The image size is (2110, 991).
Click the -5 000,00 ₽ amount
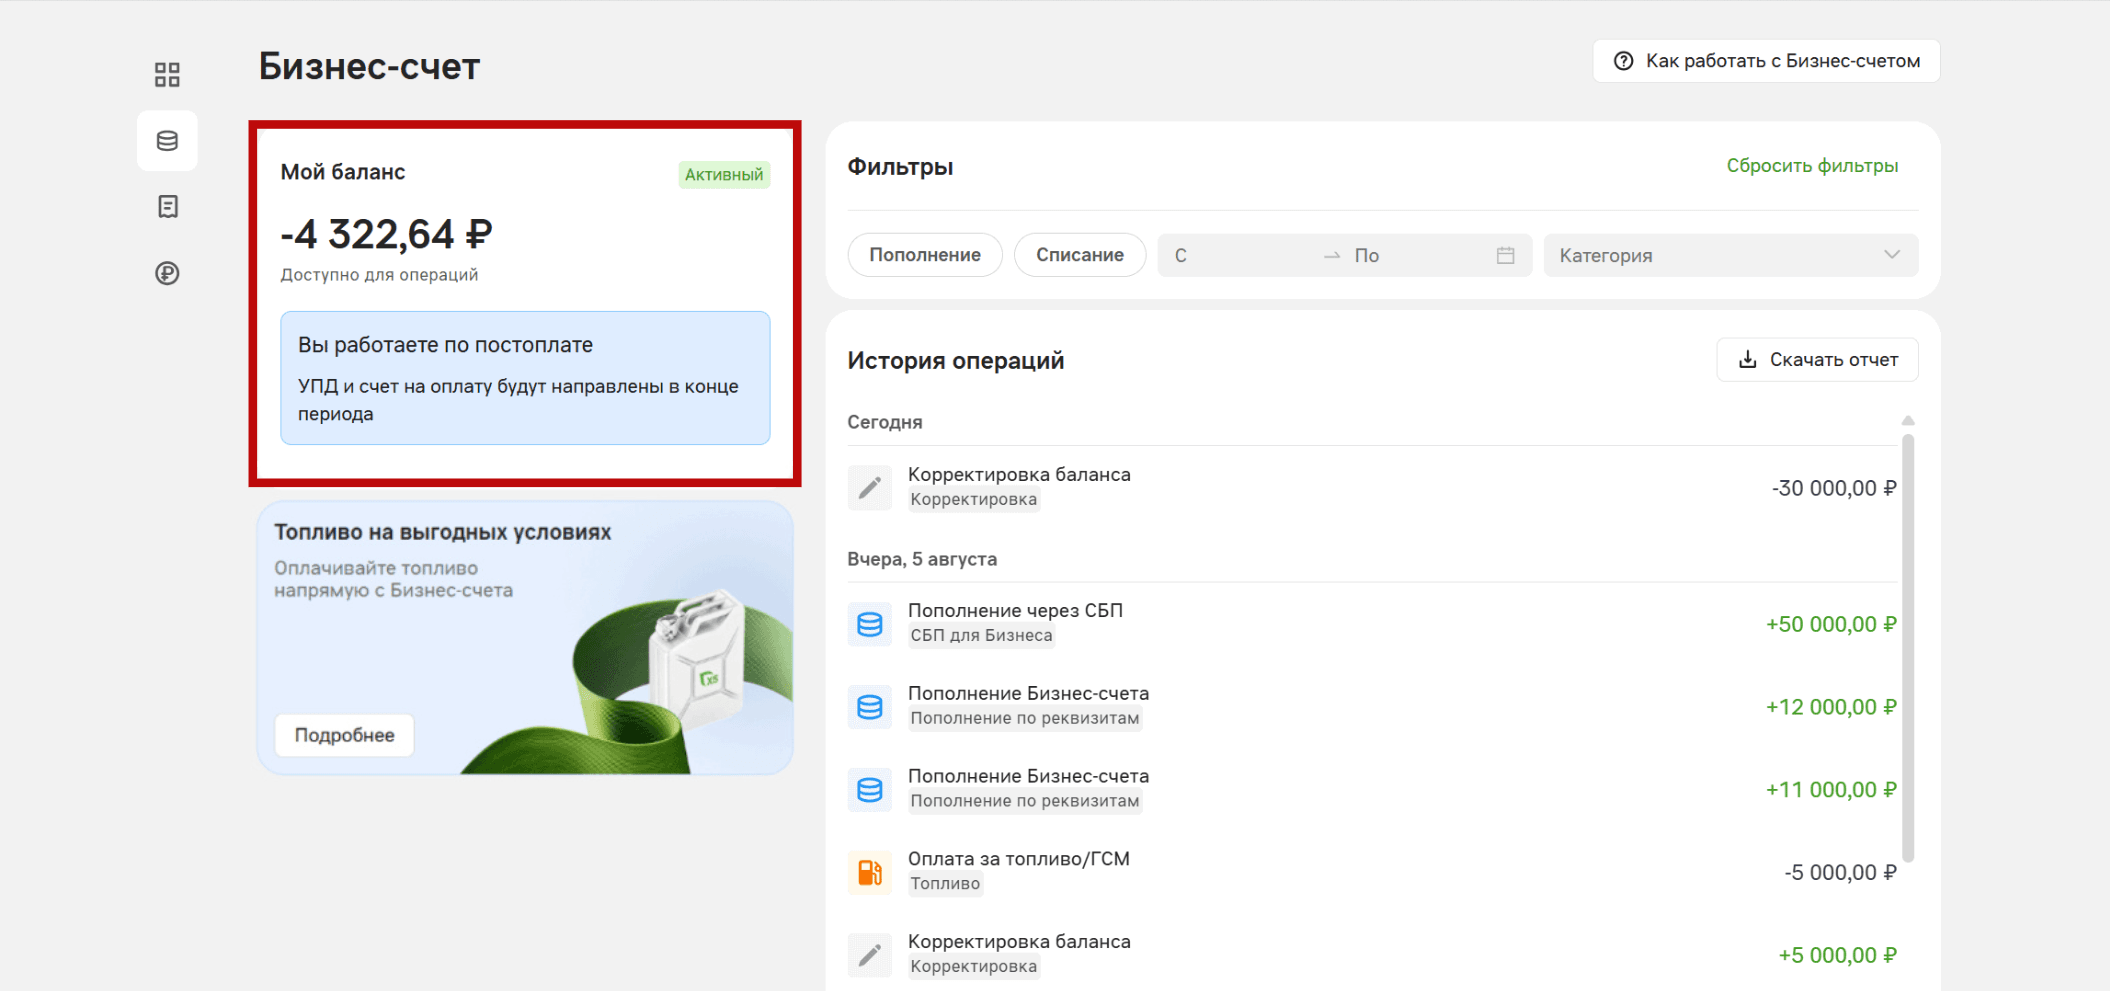(1840, 872)
